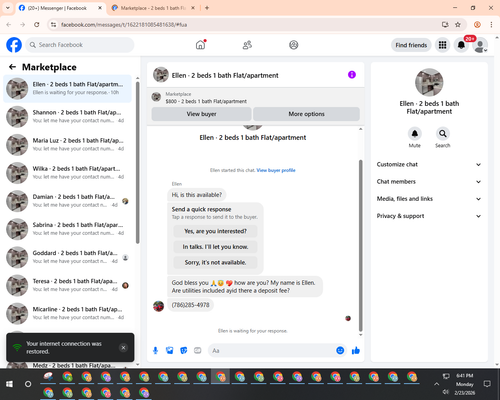Open the account profile avatar menu
This screenshot has width=500, height=400.
pyautogui.click(x=480, y=45)
